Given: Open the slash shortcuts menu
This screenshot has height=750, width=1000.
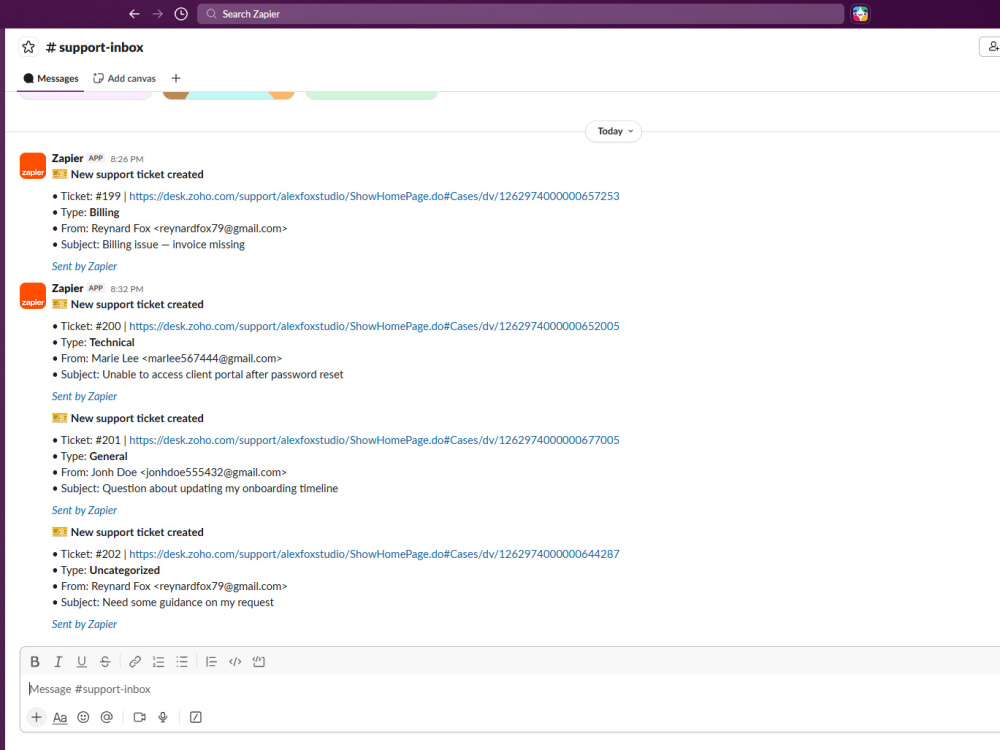Looking at the screenshot, I should [196, 717].
